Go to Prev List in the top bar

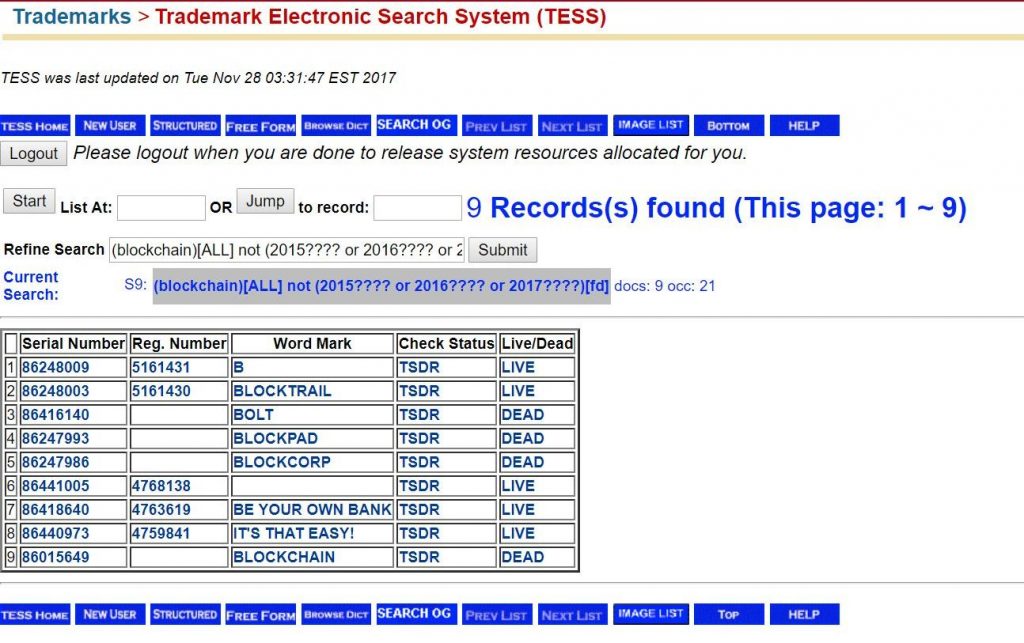496,126
